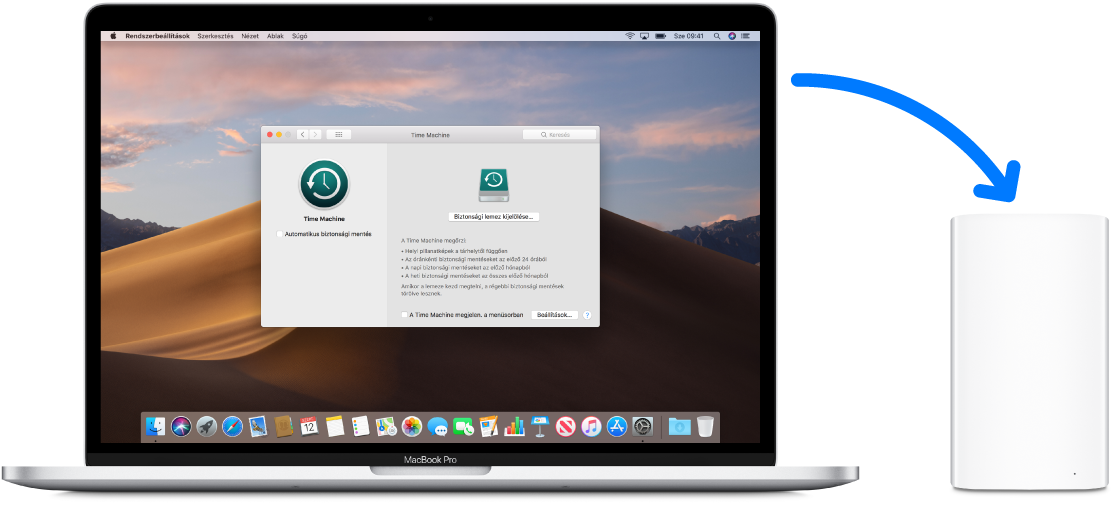Open the App Store icon in Dock
1115x505 pixels.
[617, 427]
